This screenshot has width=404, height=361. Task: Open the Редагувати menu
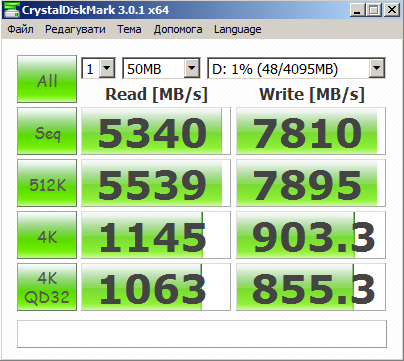[x=75, y=29]
